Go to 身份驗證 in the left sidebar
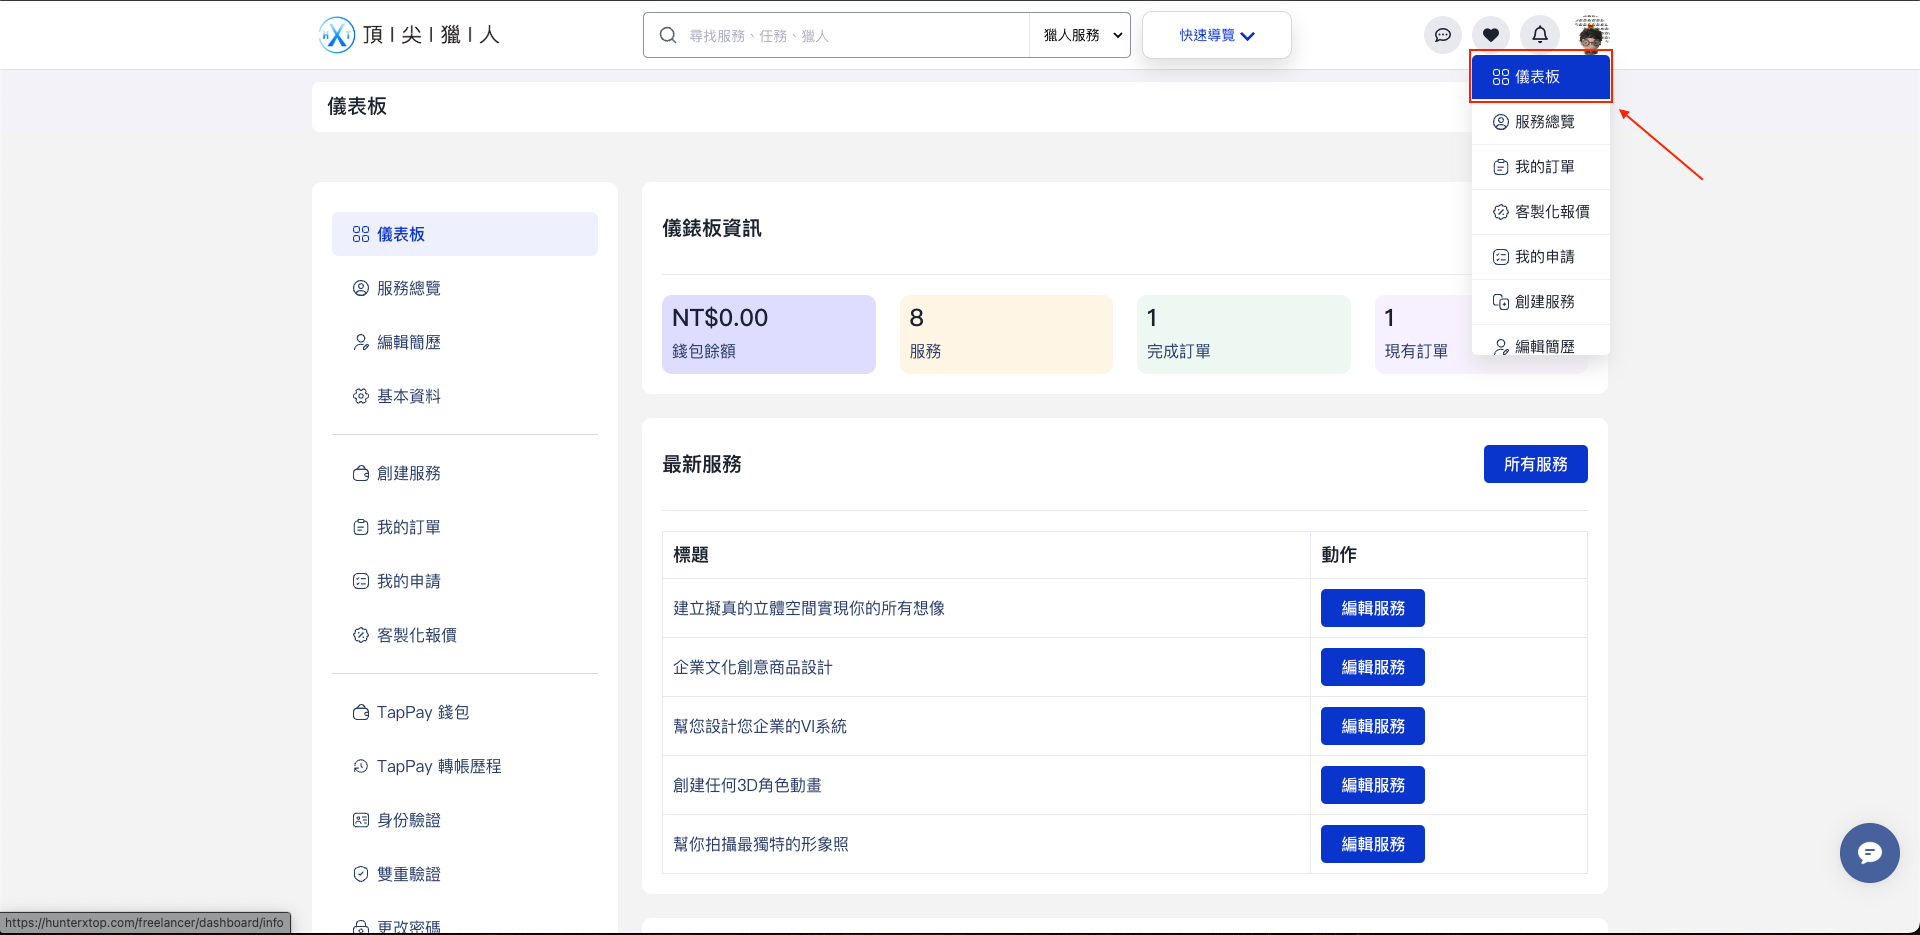Image resolution: width=1920 pixels, height=935 pixels. tap(408, 820)
